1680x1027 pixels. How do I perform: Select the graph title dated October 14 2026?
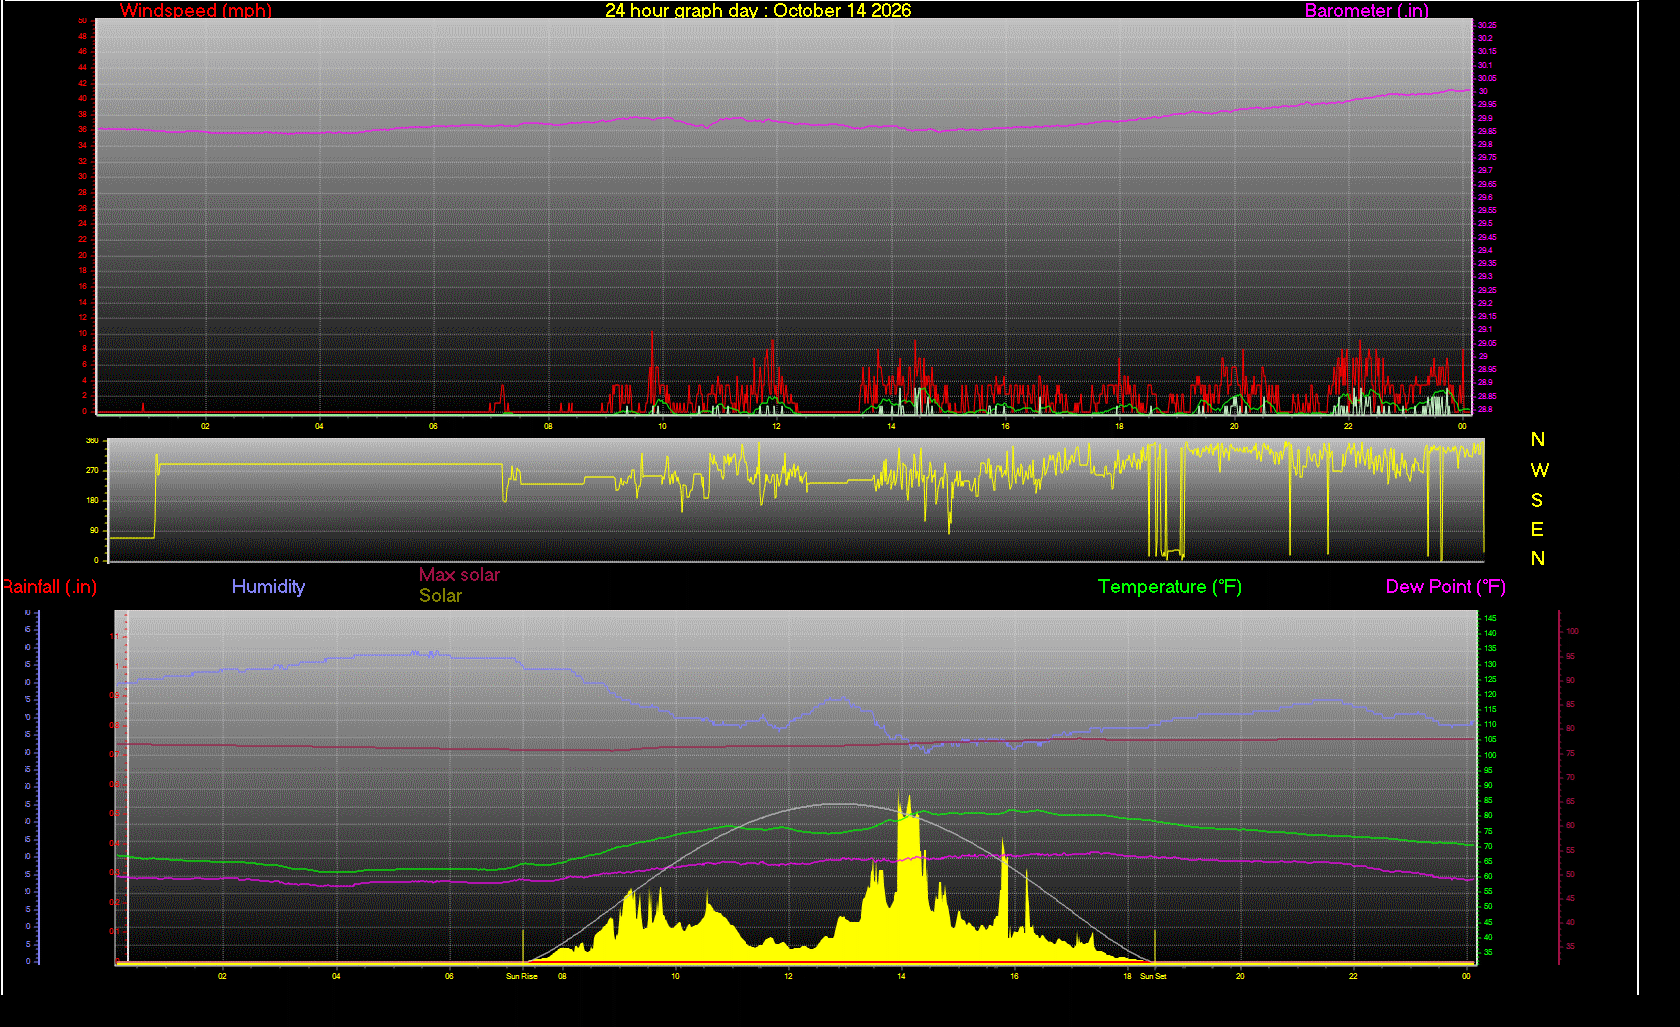click(758, 10)
